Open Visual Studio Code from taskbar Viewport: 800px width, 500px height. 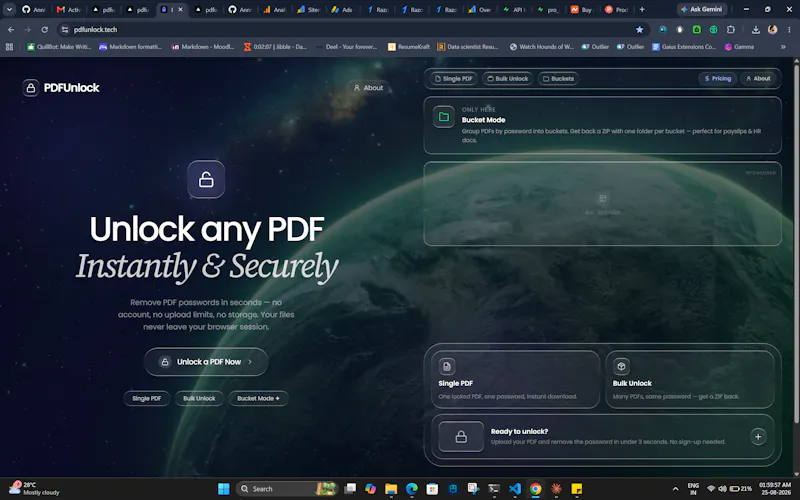[515, 489]
